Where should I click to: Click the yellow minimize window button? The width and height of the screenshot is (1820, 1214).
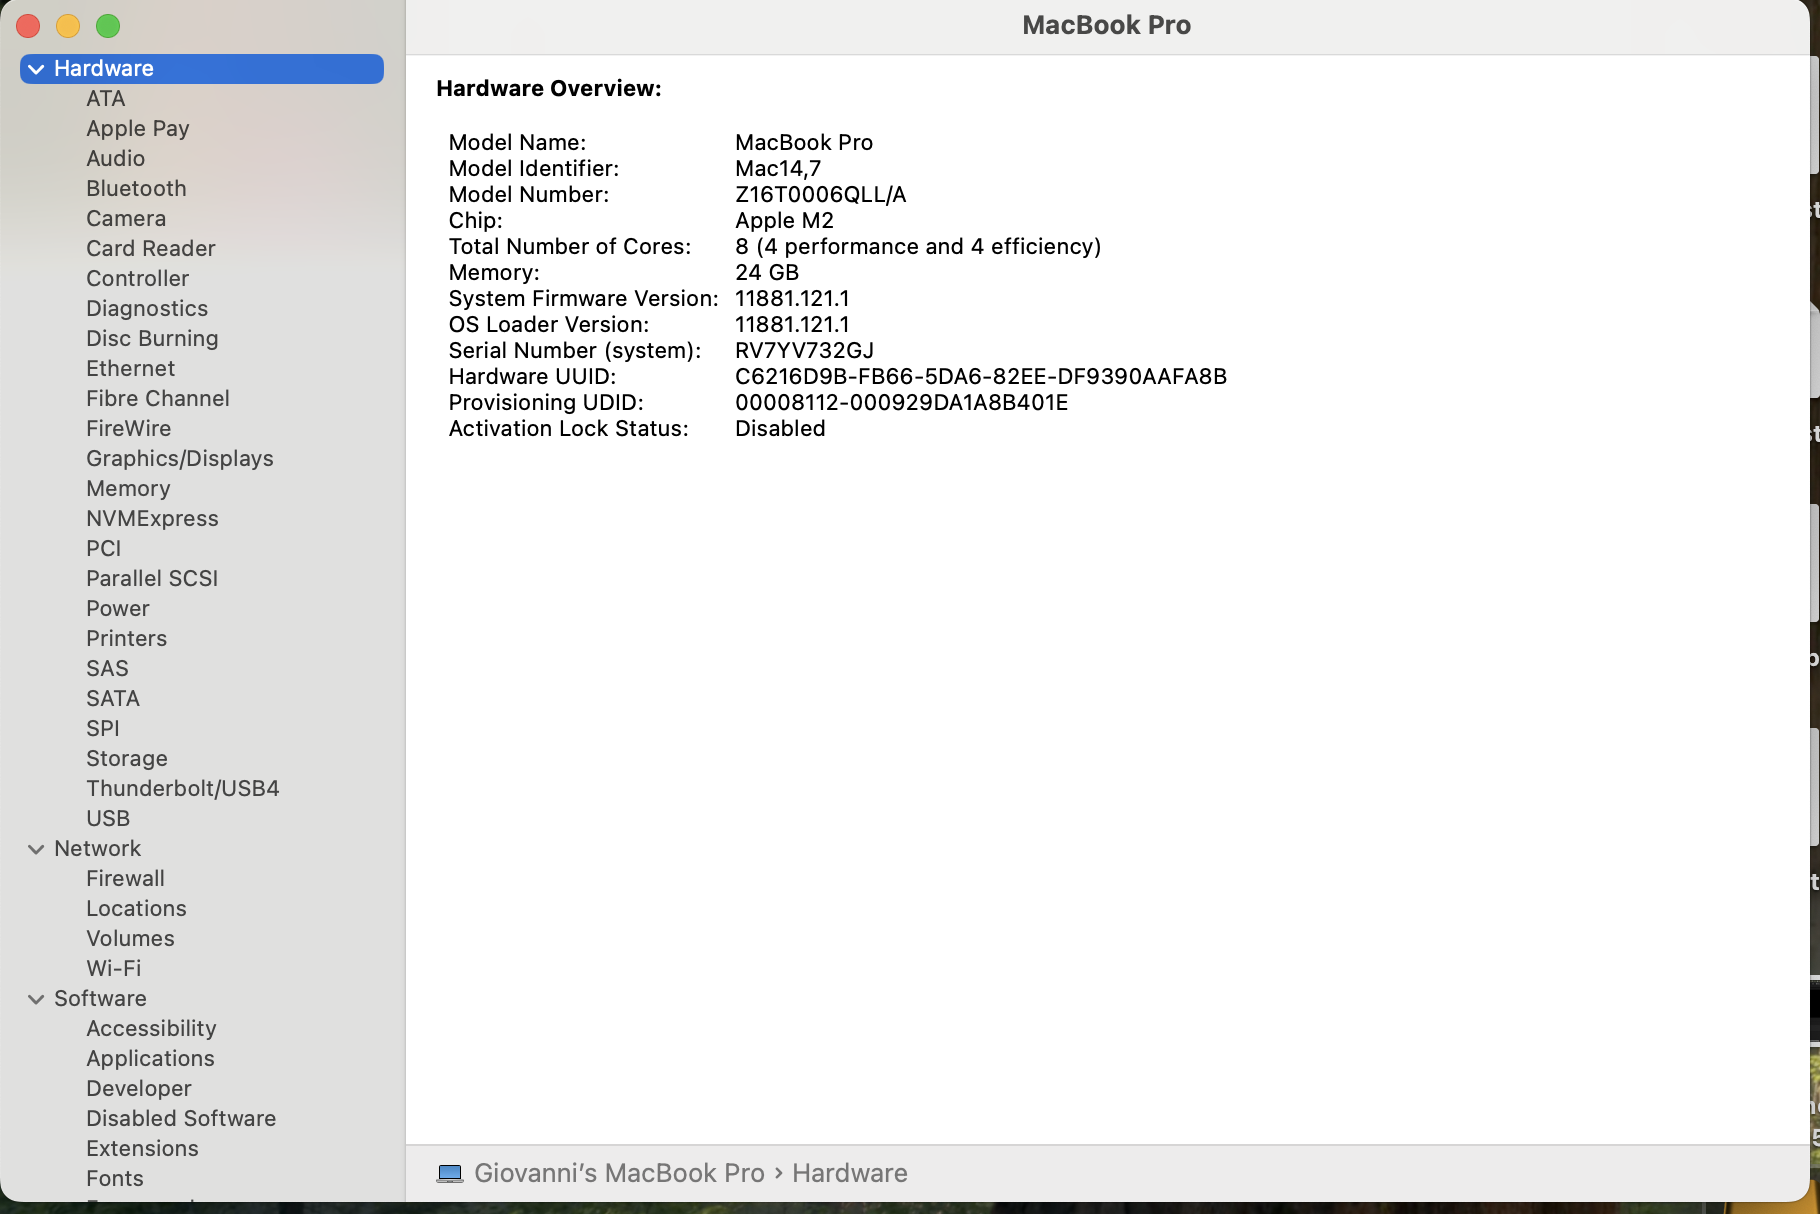pos(68,26)
